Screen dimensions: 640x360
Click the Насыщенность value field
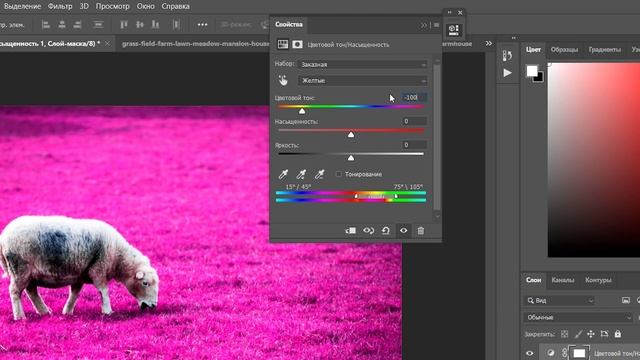coord(414,121)
